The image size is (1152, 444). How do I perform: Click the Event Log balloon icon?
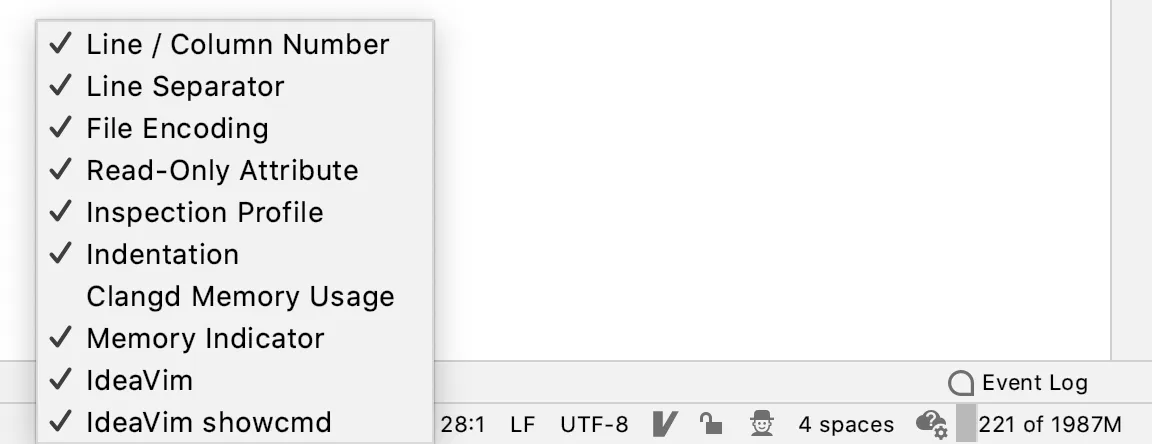[961, 383]
